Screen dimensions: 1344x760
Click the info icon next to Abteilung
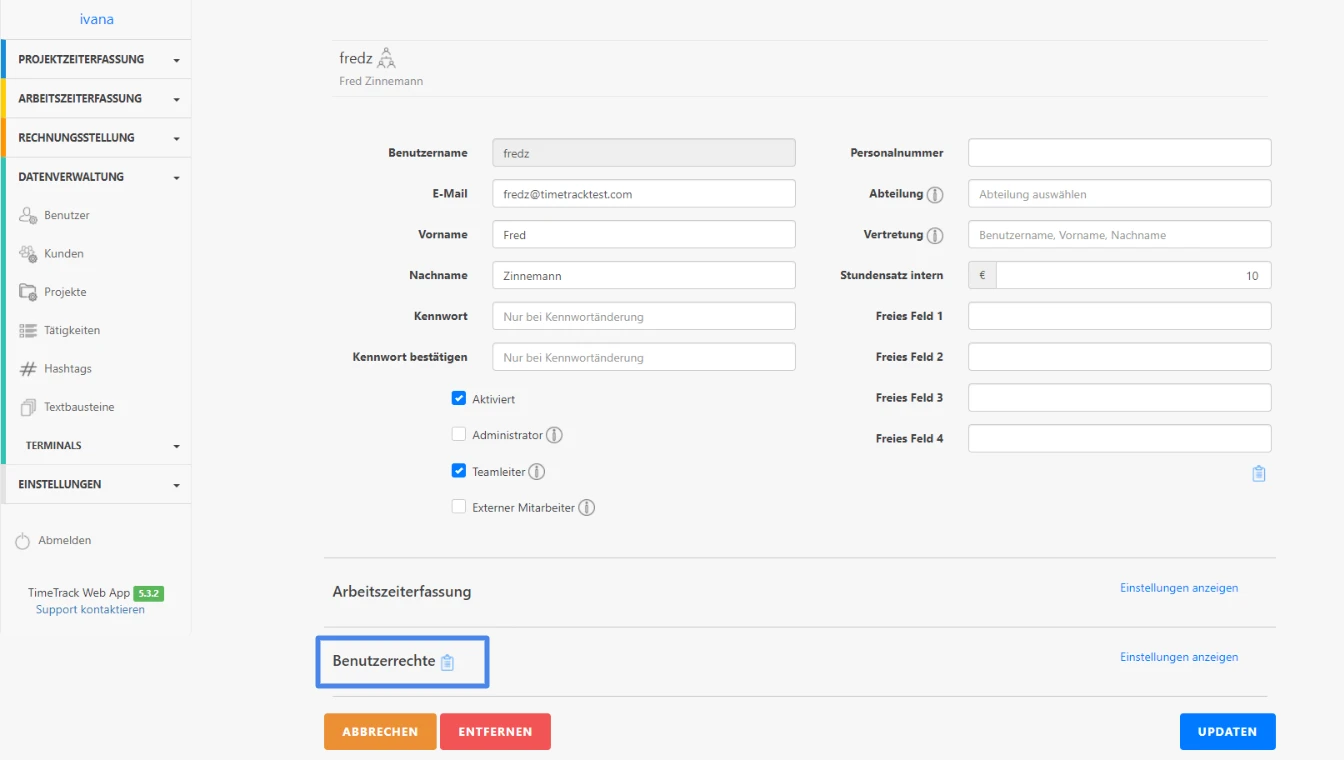pyautogui.click(x=935, y=195)
